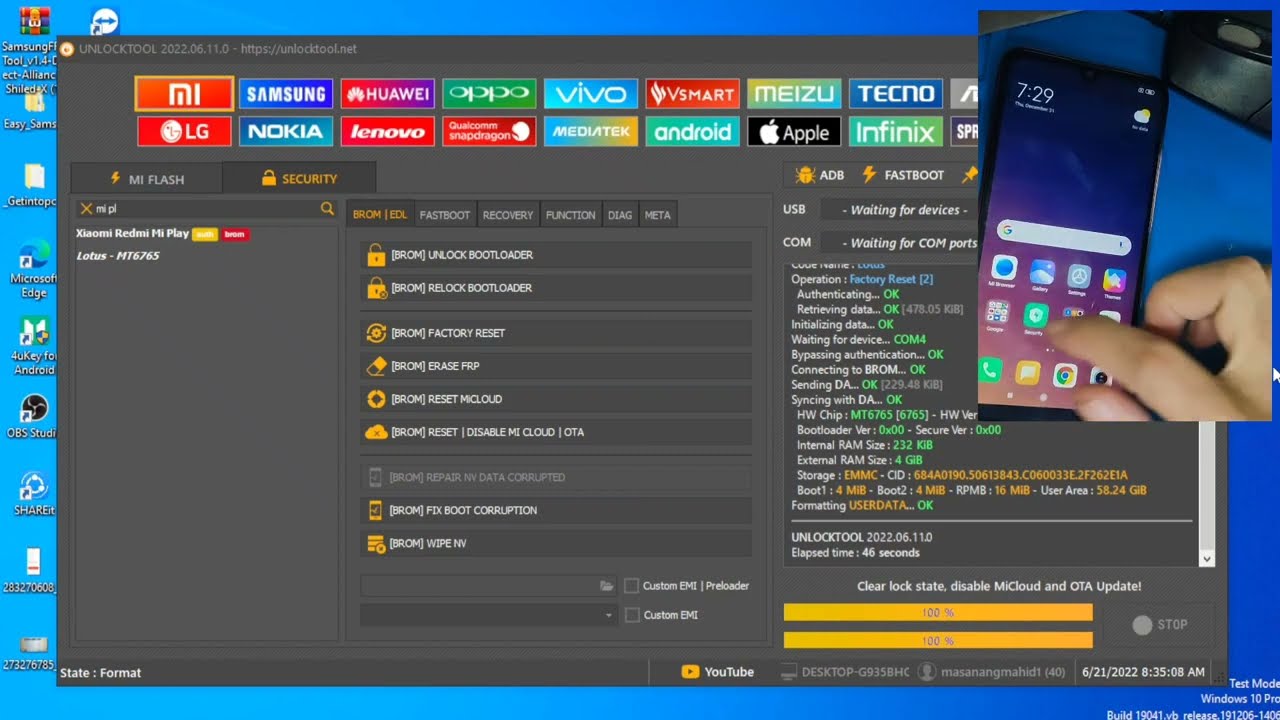Select the Mi (Xiaomi) brand icon

pos(184,94)
